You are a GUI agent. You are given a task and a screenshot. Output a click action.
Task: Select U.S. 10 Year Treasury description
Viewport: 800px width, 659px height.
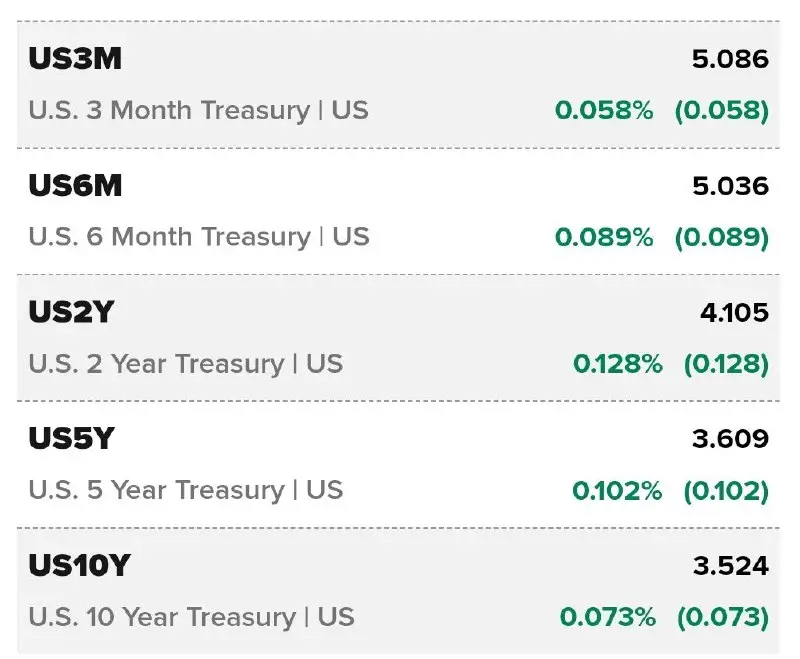coord(191,617)
